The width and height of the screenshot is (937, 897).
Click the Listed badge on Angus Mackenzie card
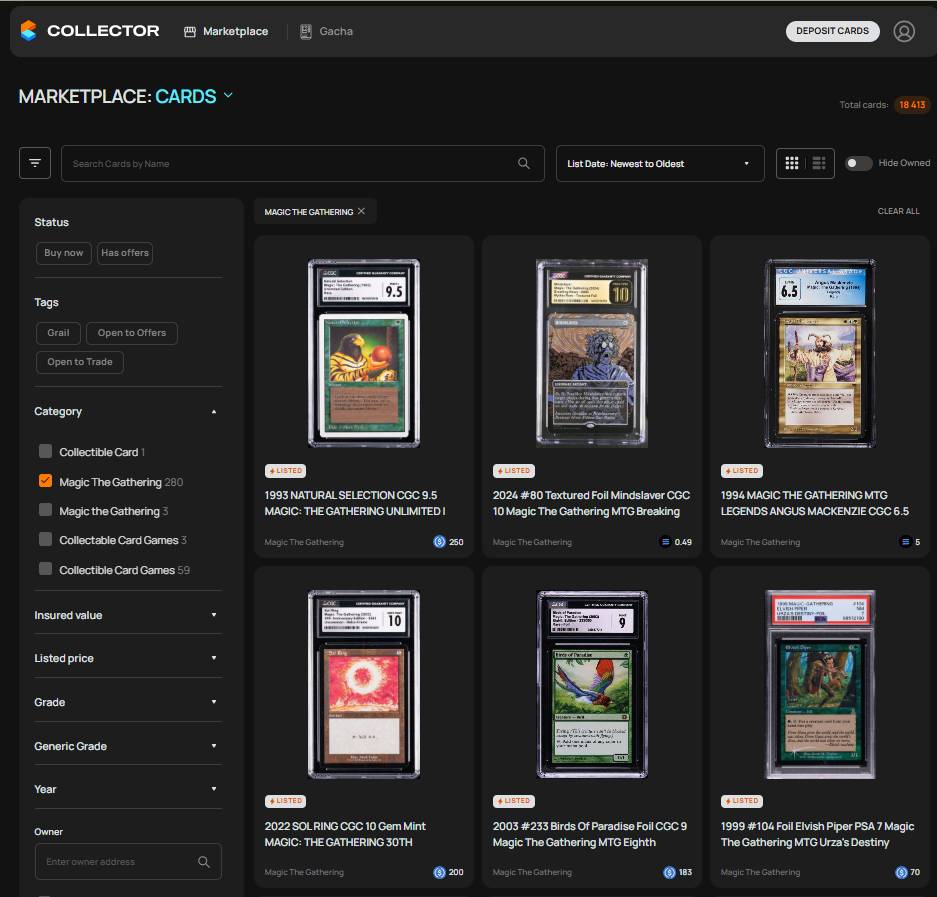pos(742,470)
